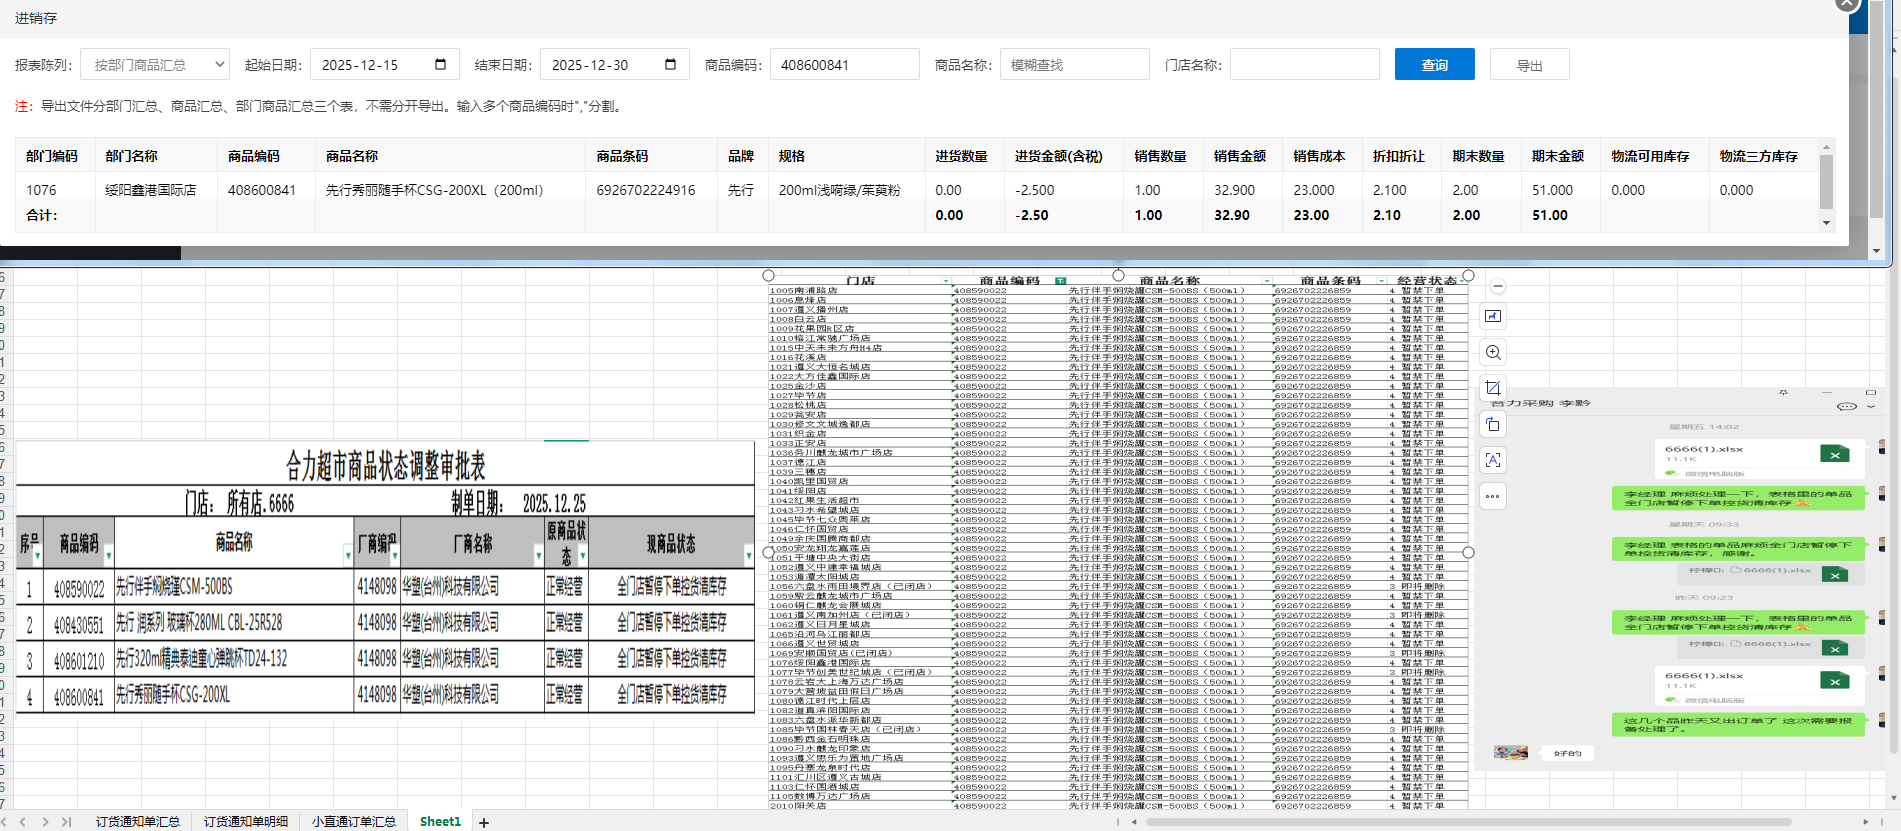Open the filter dropdown on 现商品状态 column
Image resolution: width=1901 pixels, height=831 pixels.
pos(748,555)
